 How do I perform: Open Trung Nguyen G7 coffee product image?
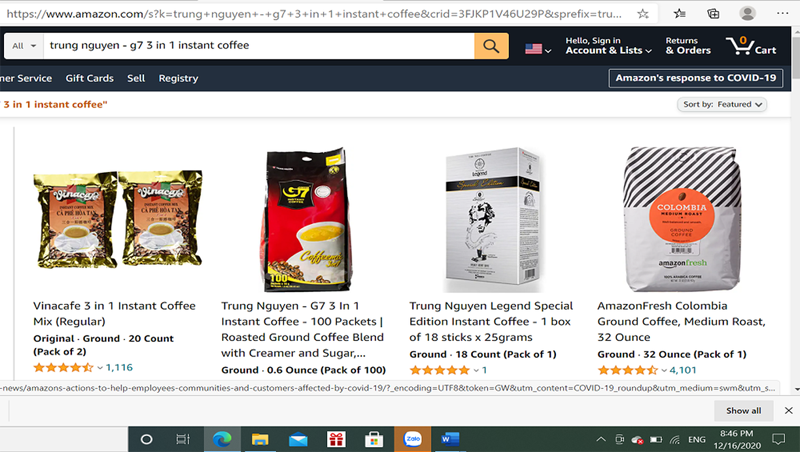tap(306, 219)
